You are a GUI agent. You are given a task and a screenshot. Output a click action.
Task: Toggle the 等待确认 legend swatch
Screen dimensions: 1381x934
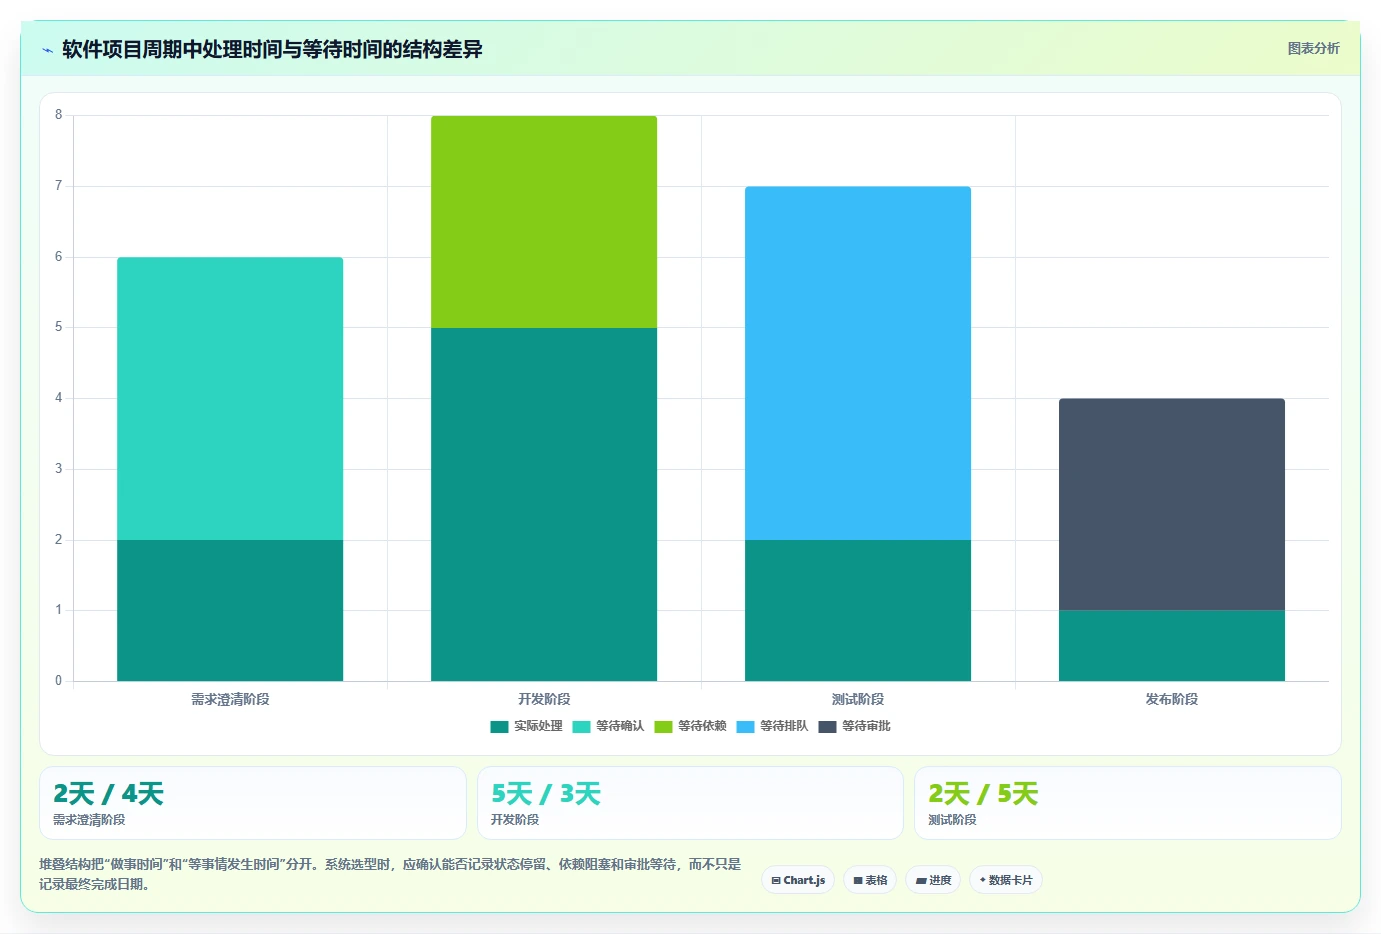point(581,727)
